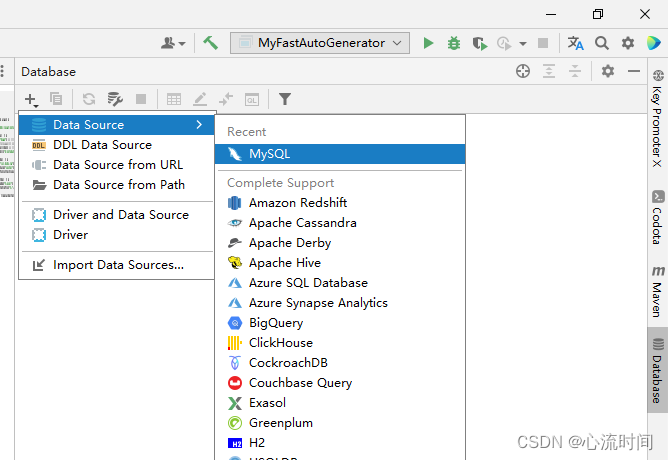Screen dimensions: 668x460
Task: Select Couchbase Query data source
Action: click(x=340, y=383)
